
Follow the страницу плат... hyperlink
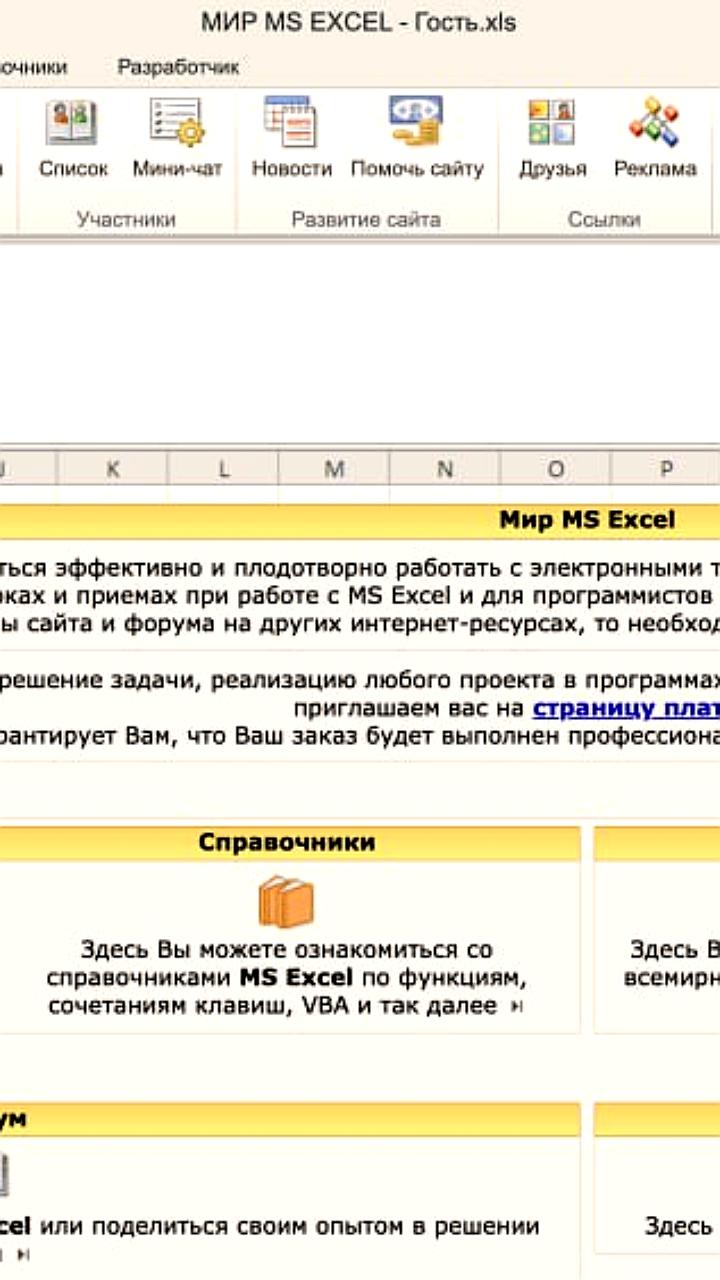pos(626,709)
